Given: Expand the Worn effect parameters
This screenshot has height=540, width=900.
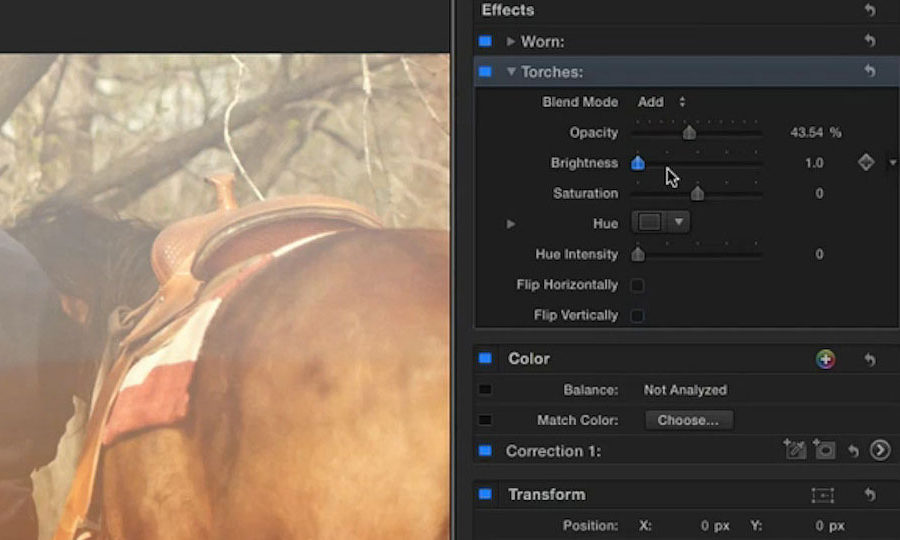Looking at the screenshot, I should click(510, 41).
